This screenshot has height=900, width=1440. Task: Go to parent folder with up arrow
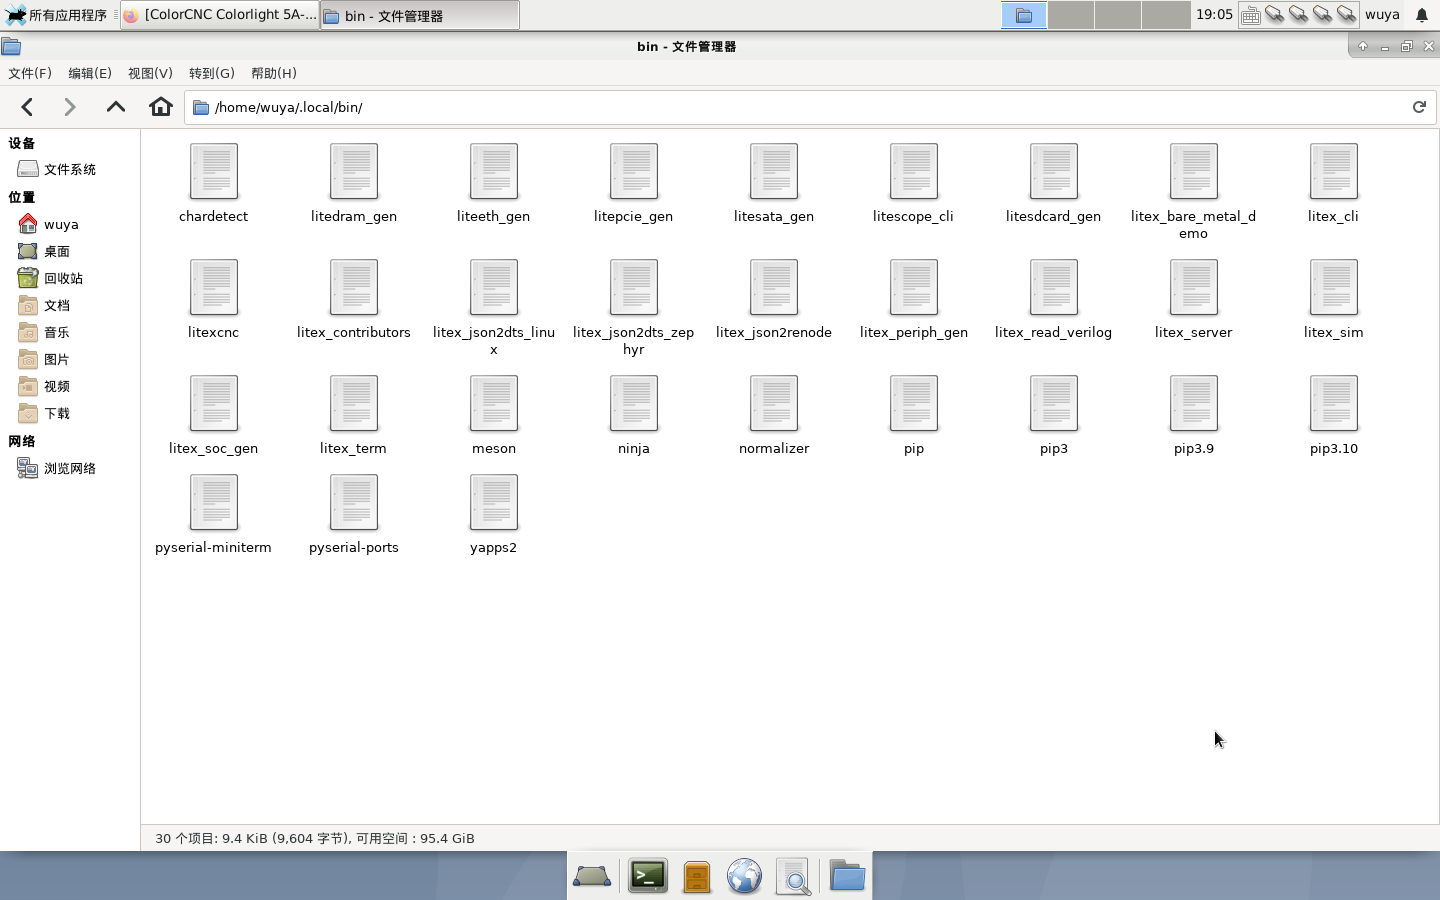[x=116, y=107]
